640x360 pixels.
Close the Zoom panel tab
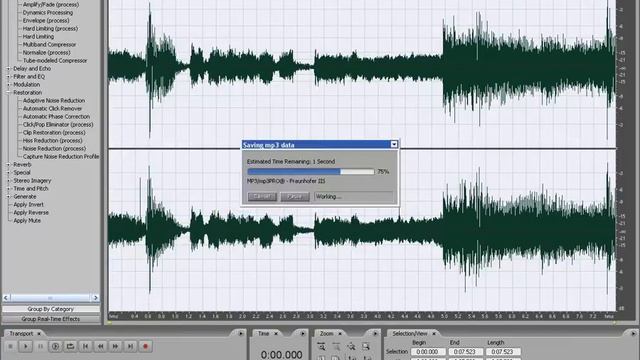click(340, 333)
